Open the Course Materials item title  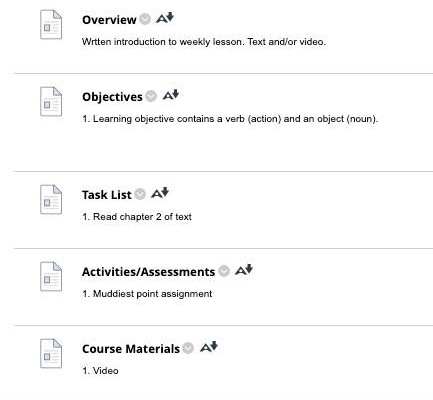click(x=131, y=349)
